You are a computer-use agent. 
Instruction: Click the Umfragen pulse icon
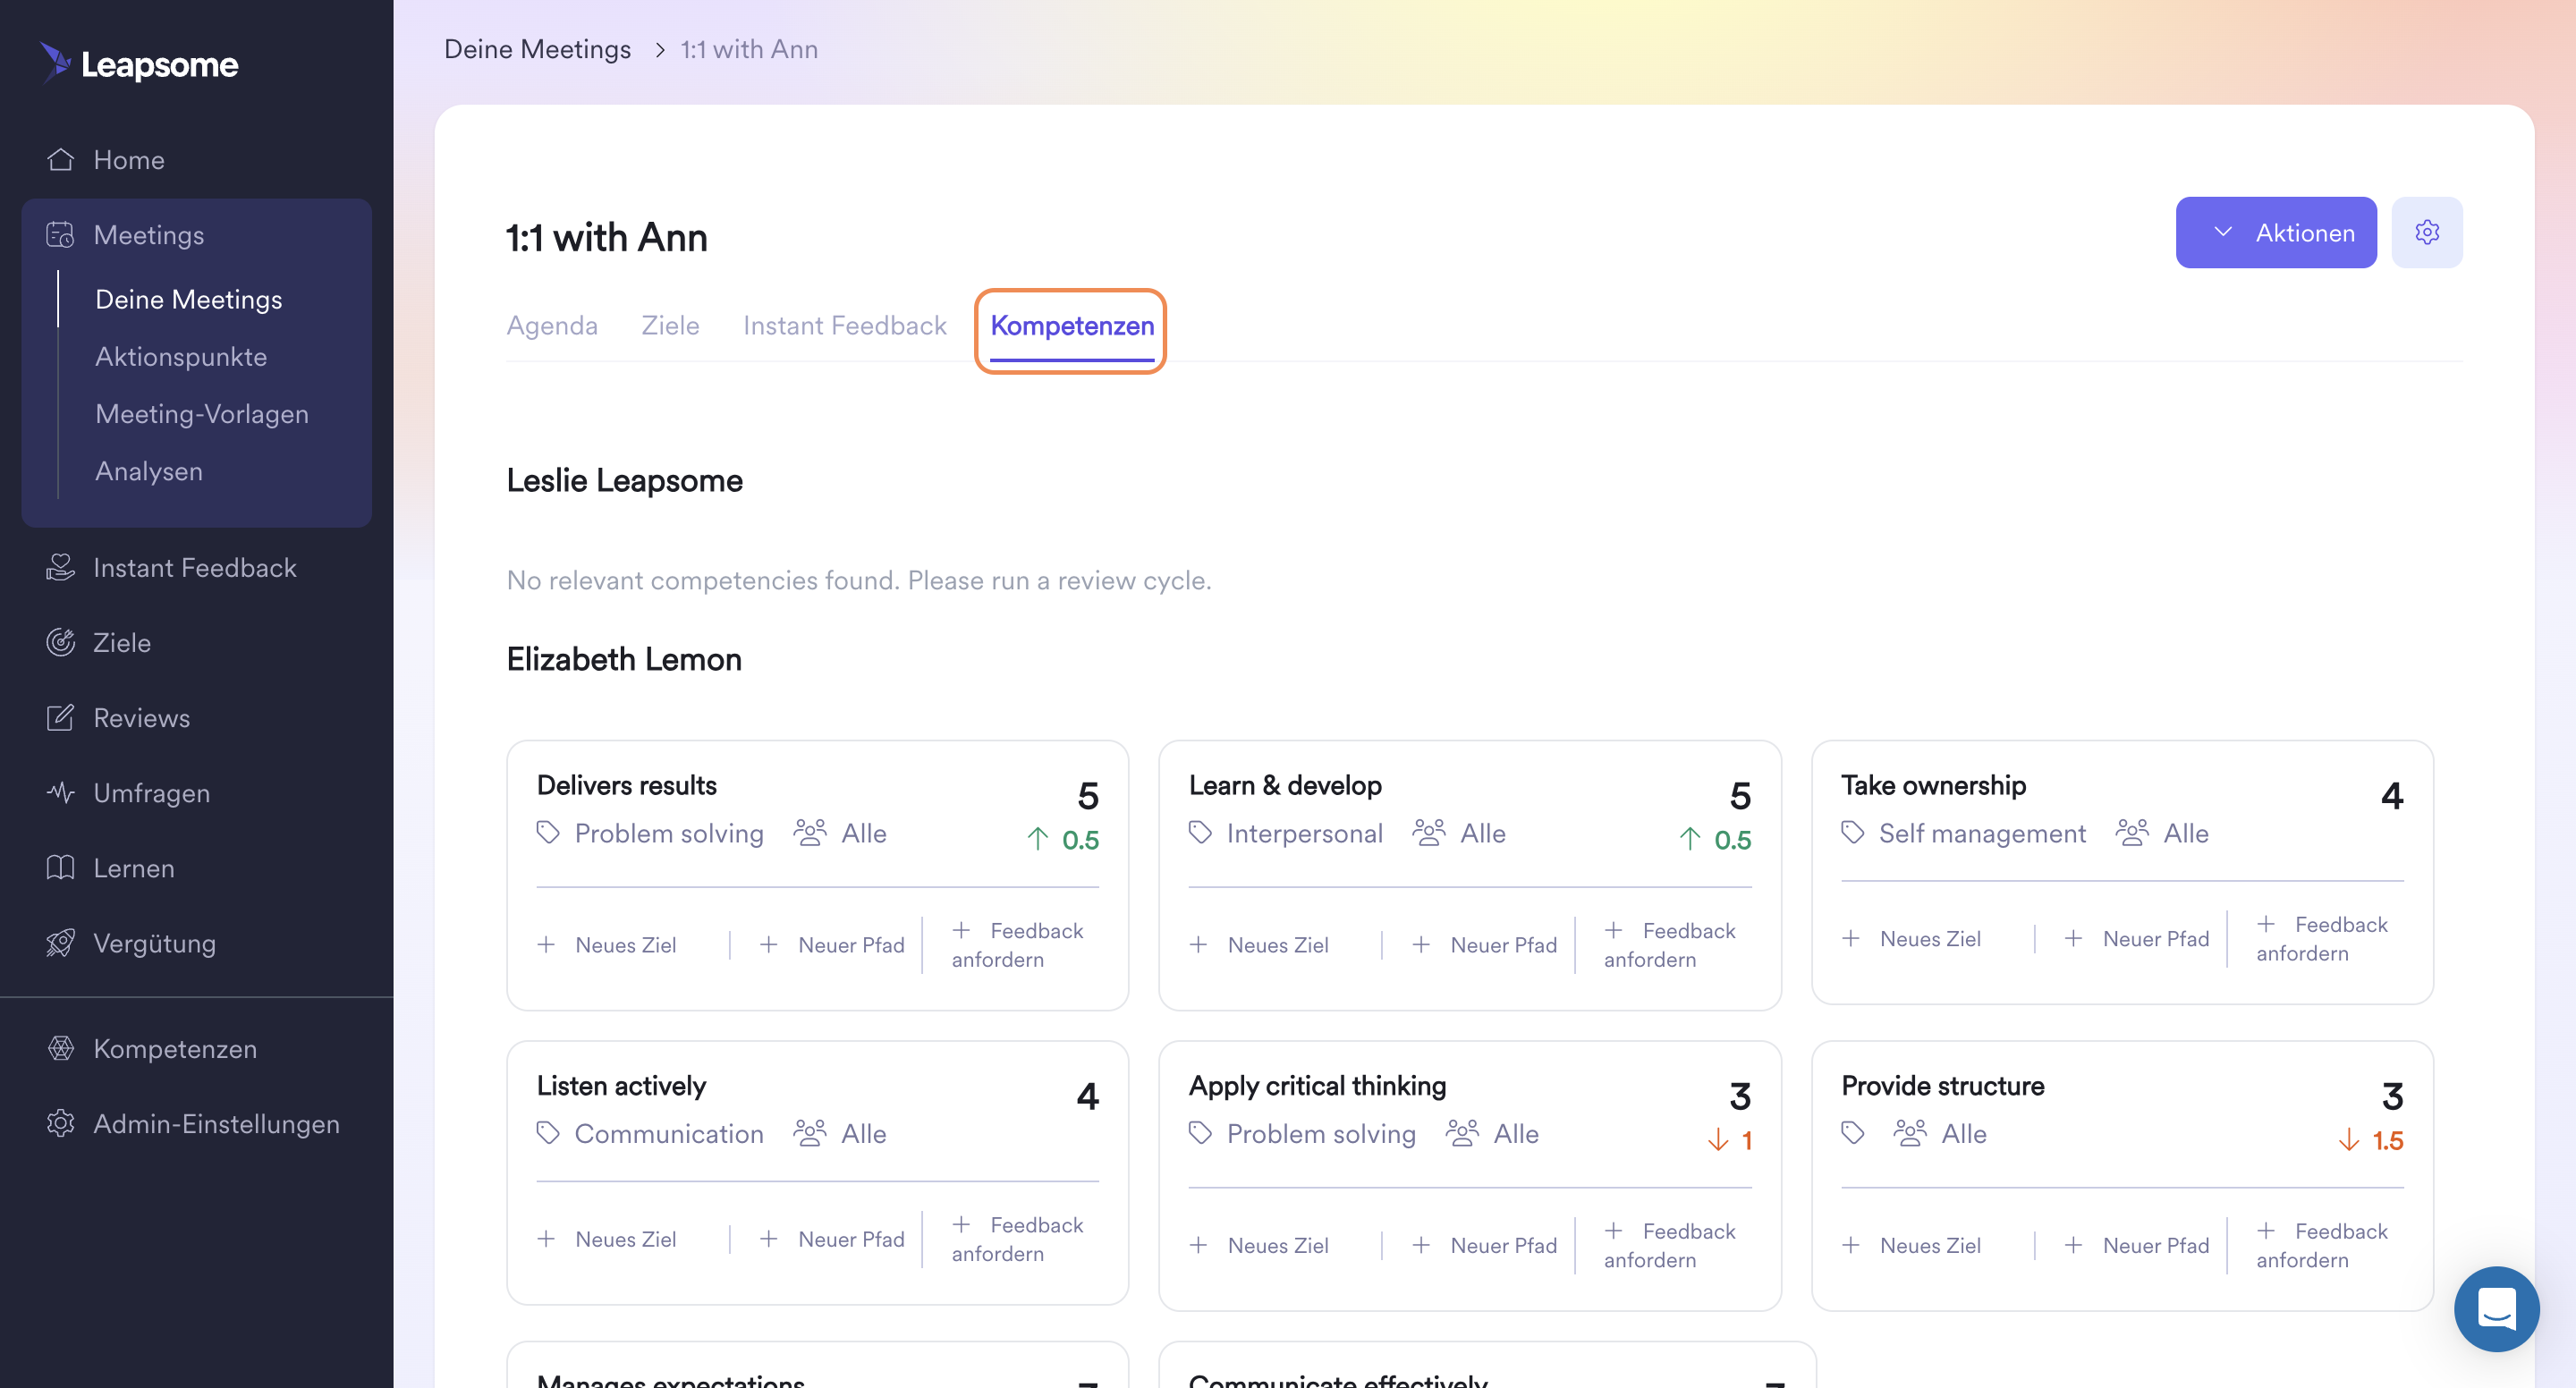pos(61,793)
